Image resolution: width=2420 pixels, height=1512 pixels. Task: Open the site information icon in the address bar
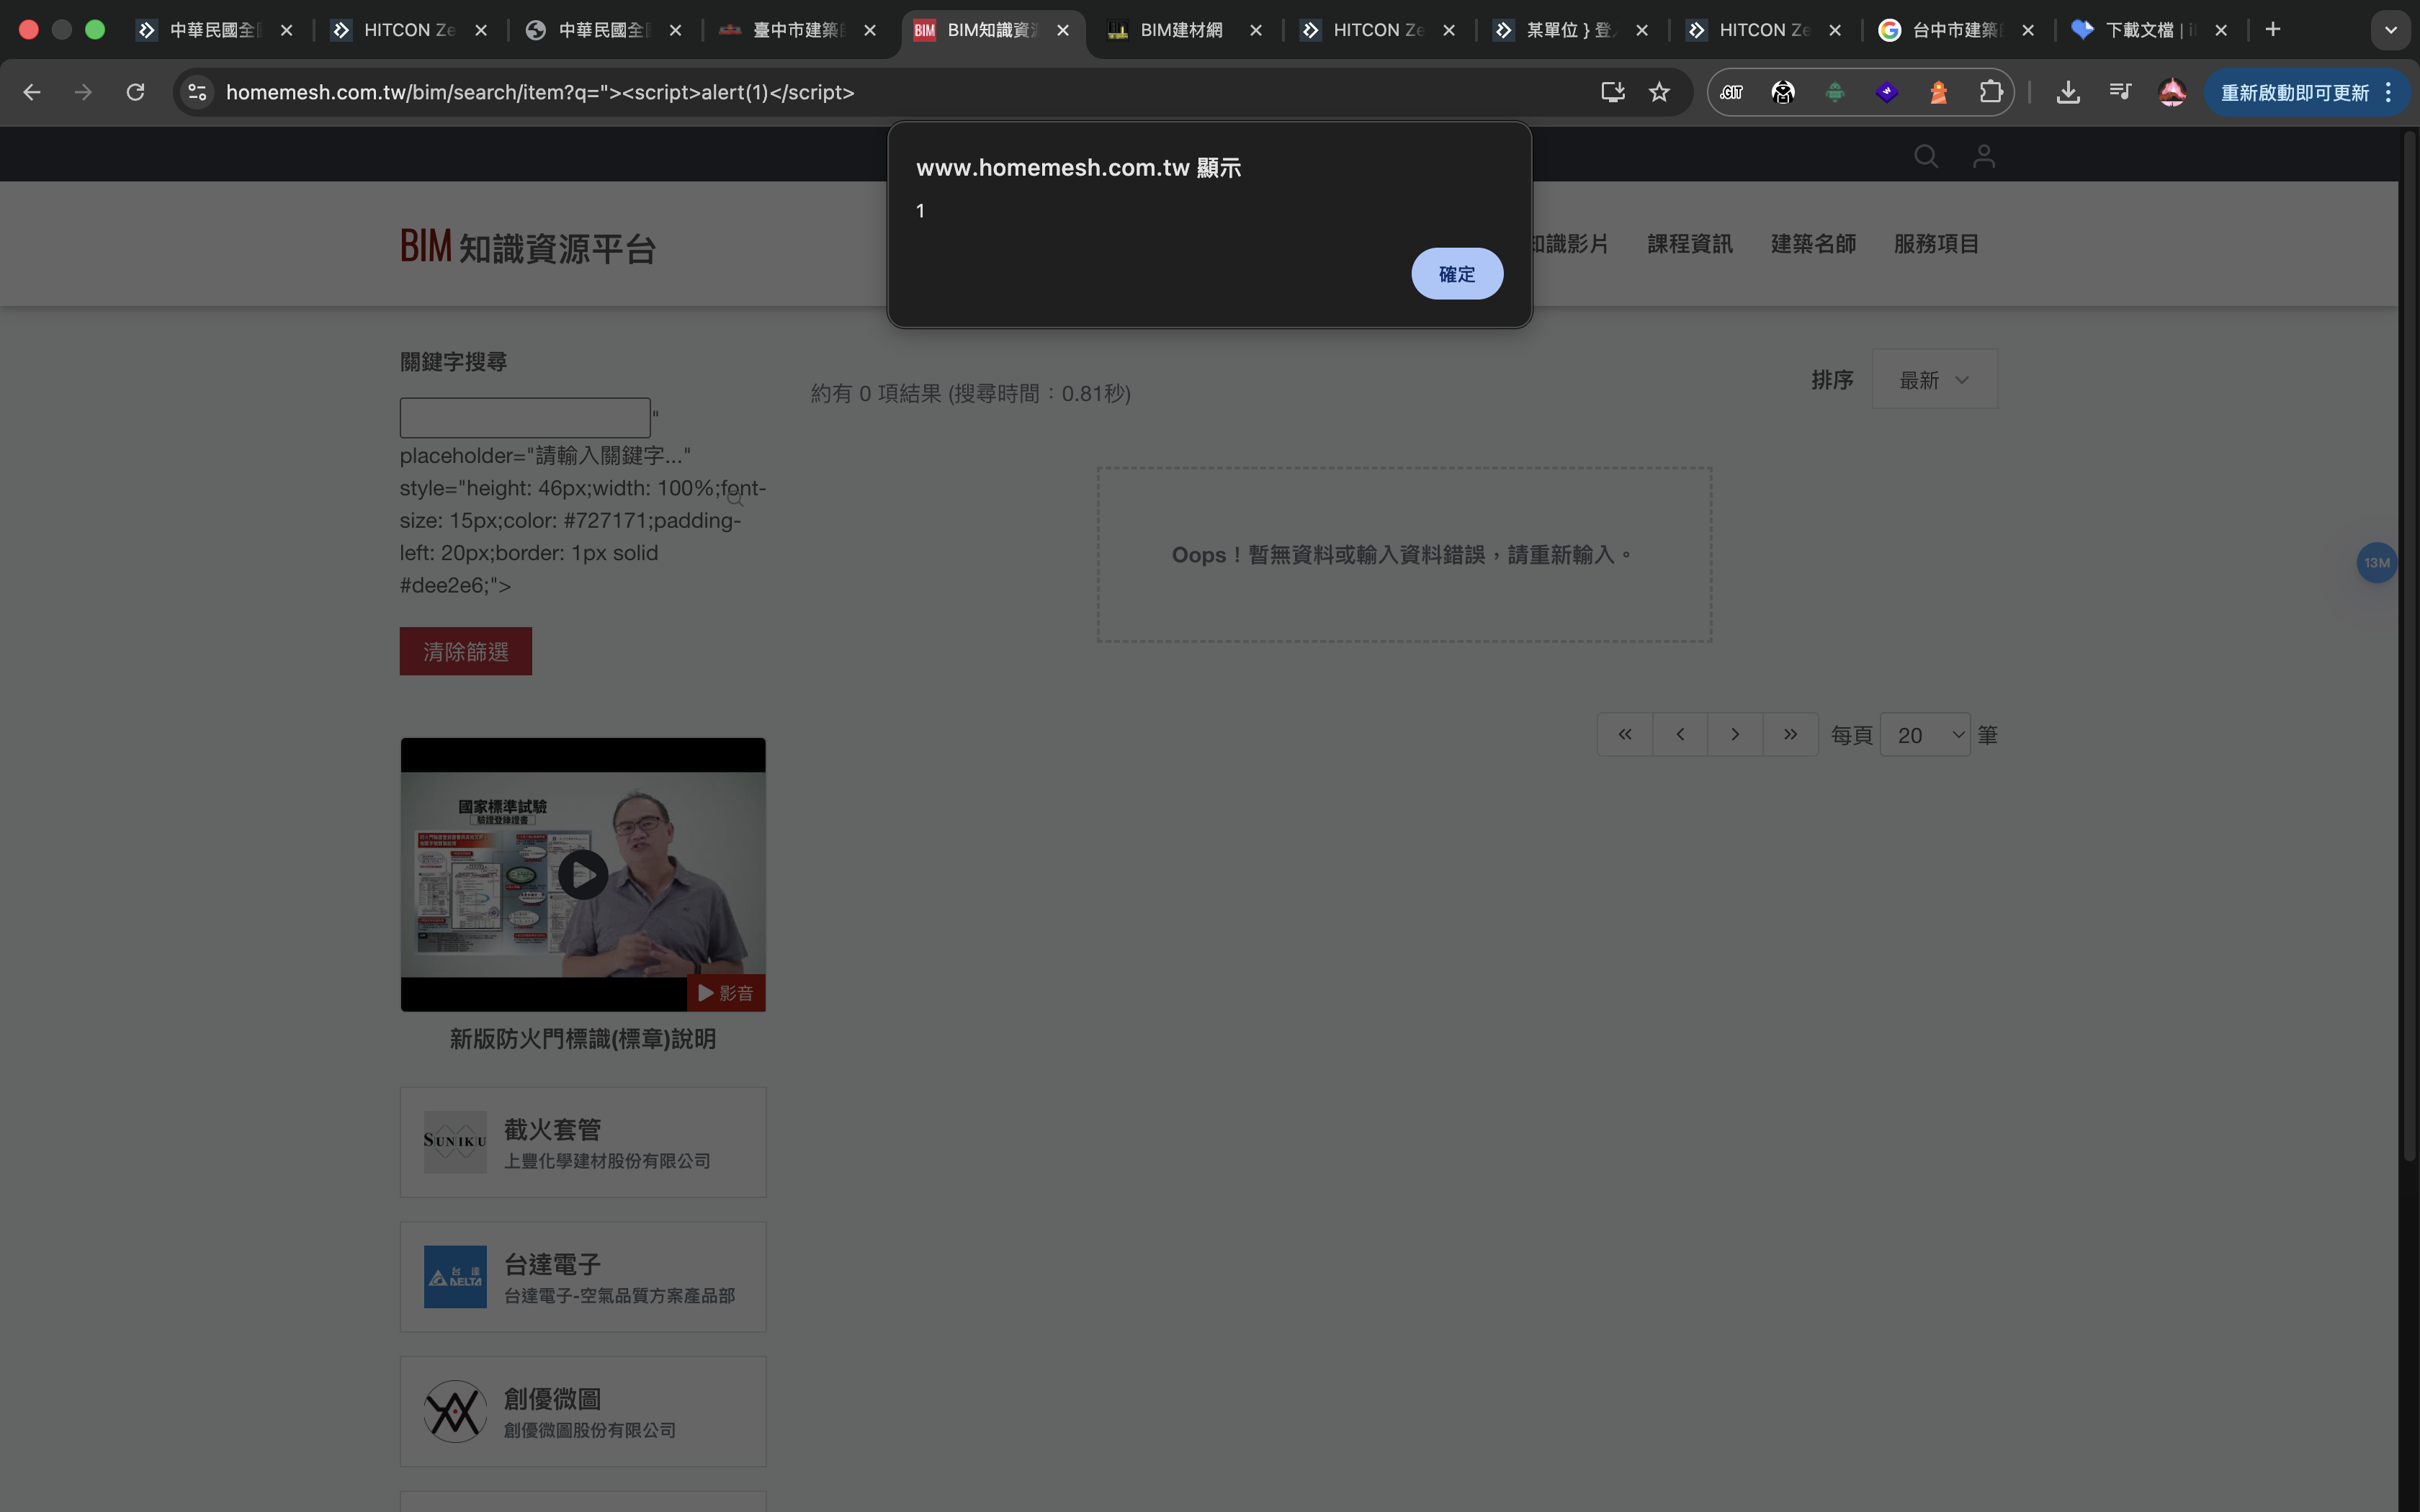tap(197, 92)
